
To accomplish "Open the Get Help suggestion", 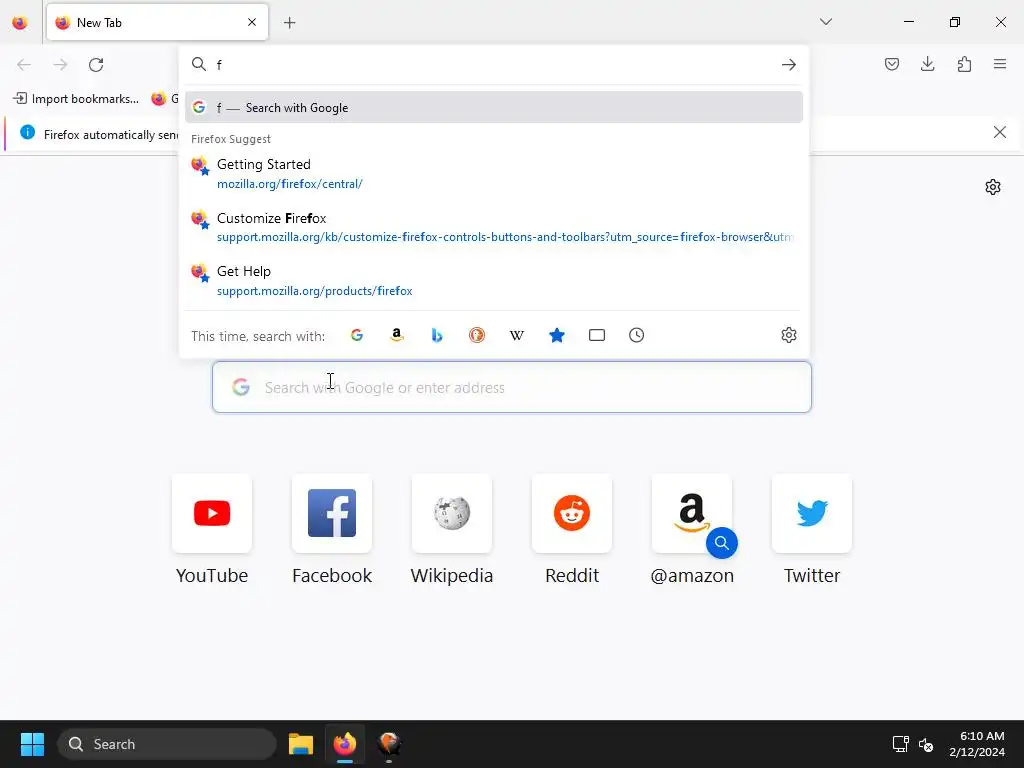I will (494, 281).
